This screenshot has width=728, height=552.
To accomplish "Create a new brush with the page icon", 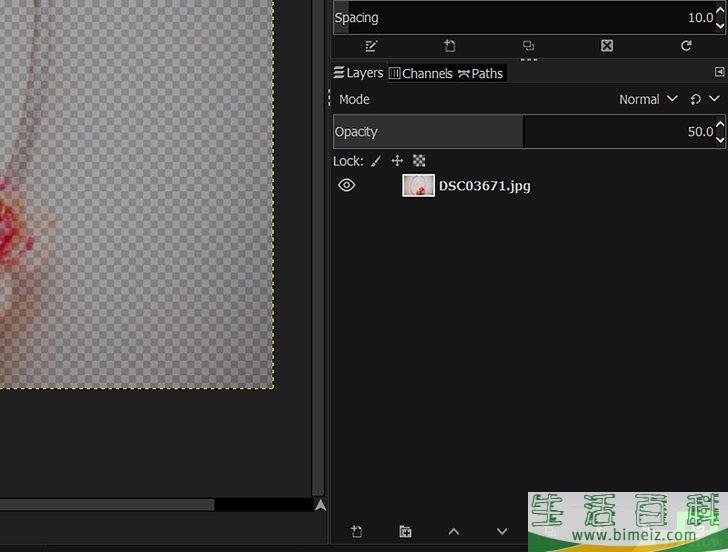I will pyautogui.click(x=450, y=46).
